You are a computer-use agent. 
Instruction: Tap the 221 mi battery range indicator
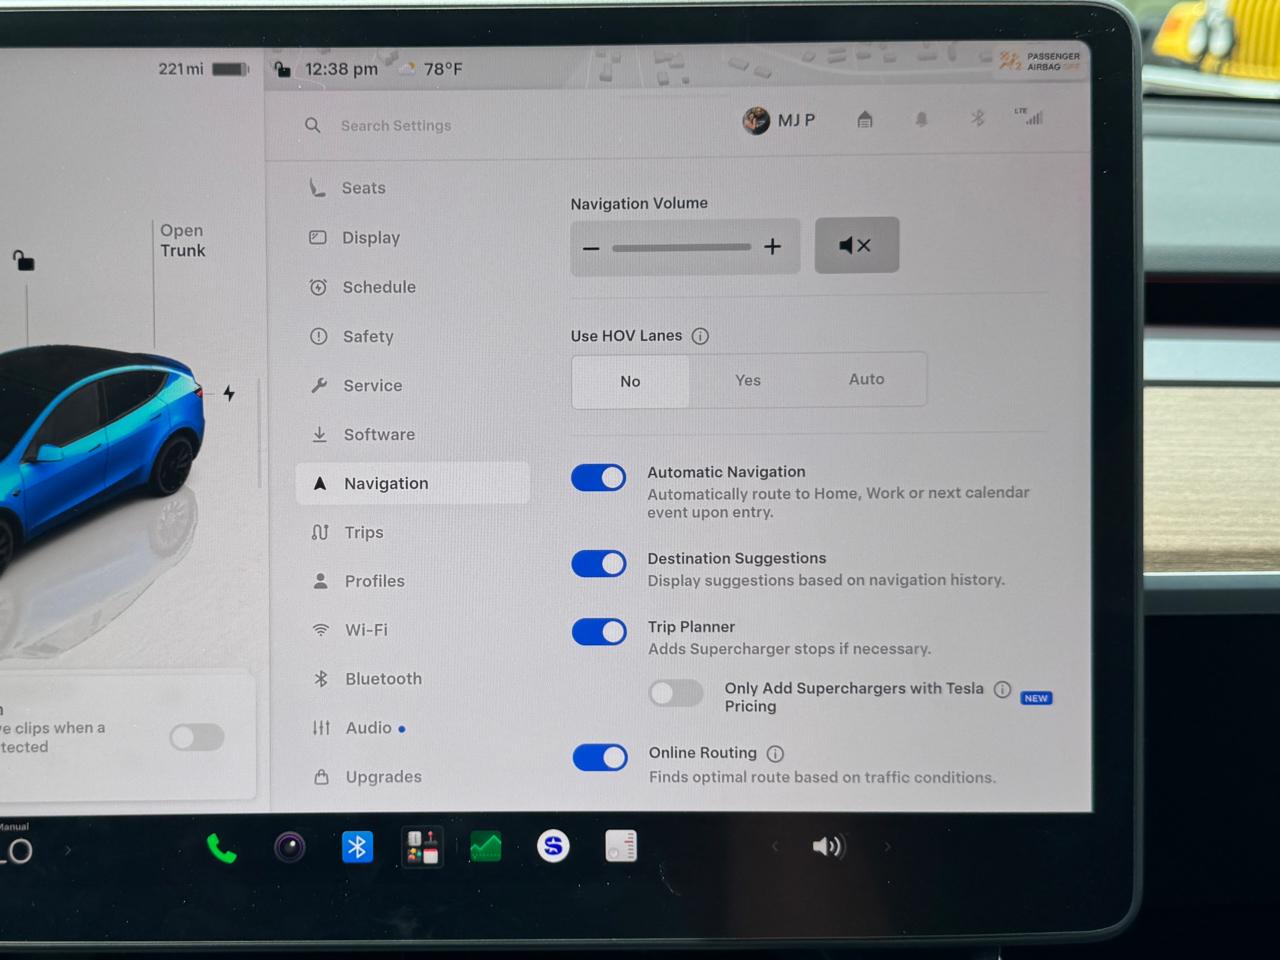point(203,69)
